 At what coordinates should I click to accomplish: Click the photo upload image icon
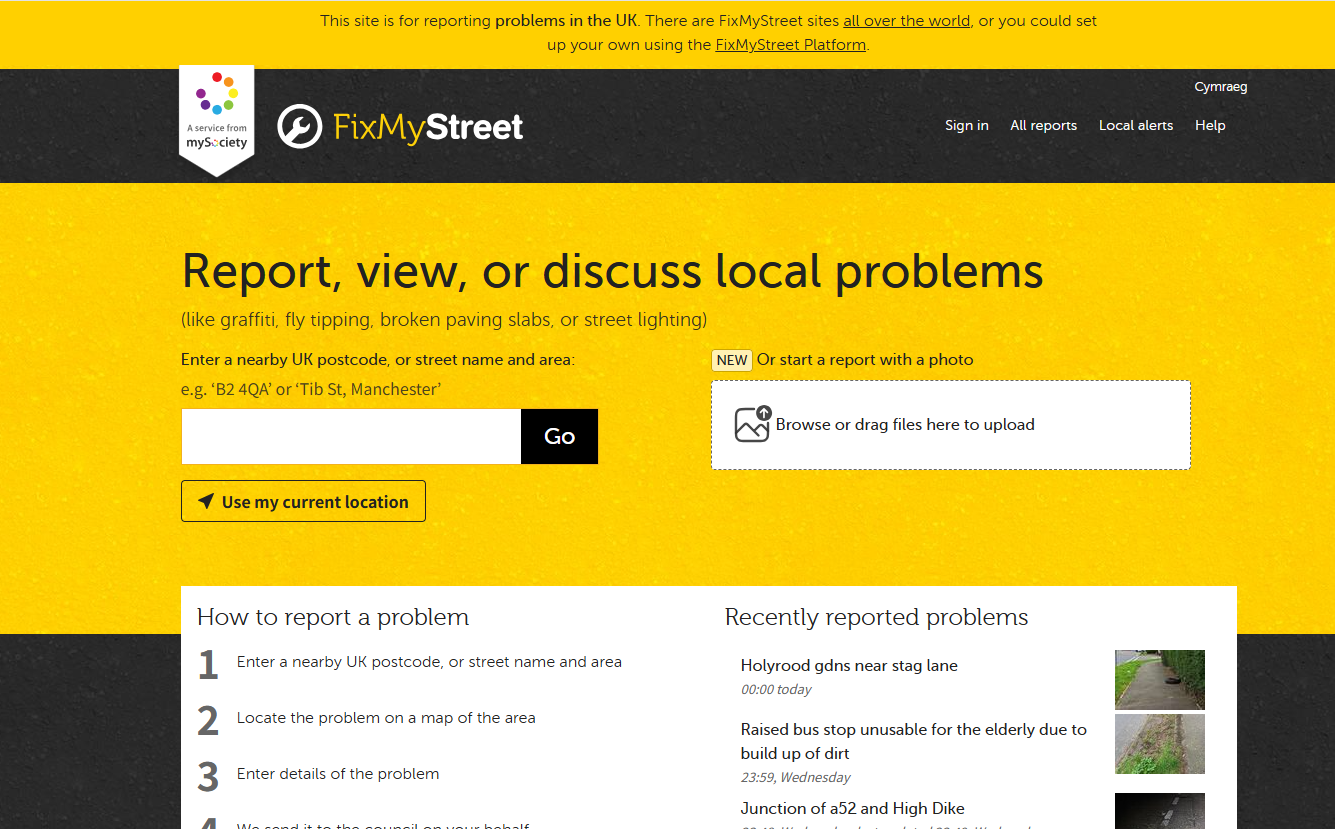pyautogui.click(x=752, y=424)
